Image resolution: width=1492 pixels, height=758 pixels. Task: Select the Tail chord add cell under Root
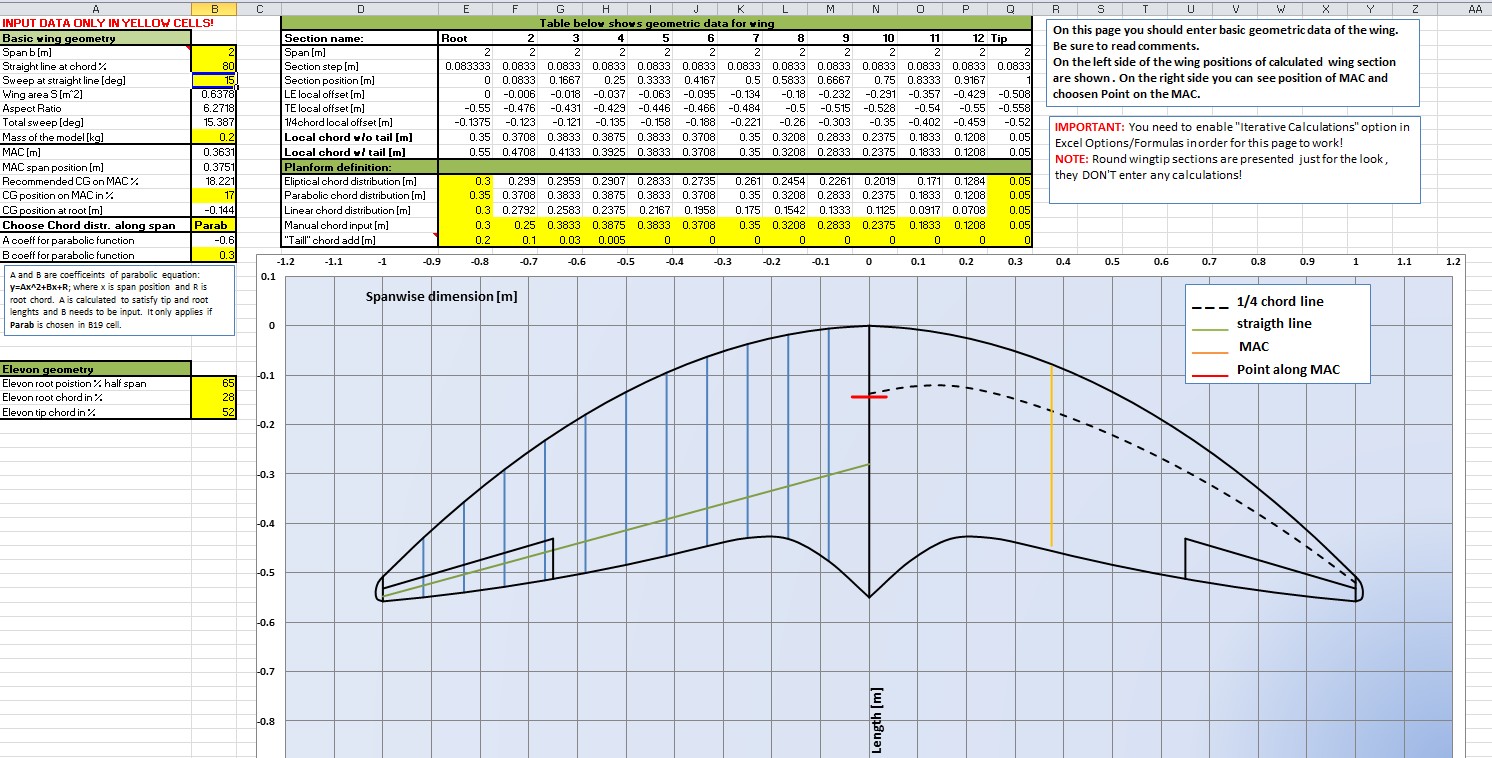click(464, 240)
